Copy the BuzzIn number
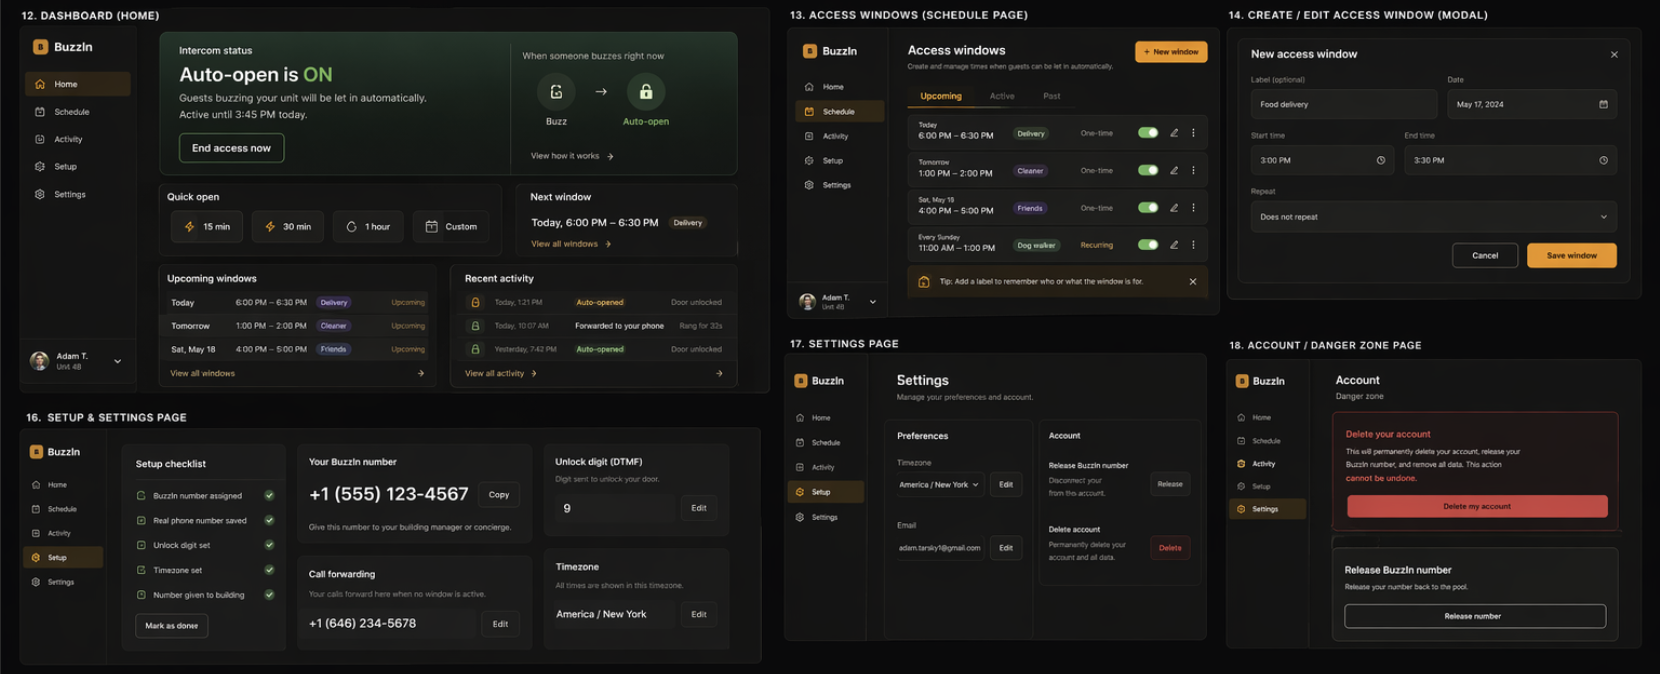 click(499, 495)
